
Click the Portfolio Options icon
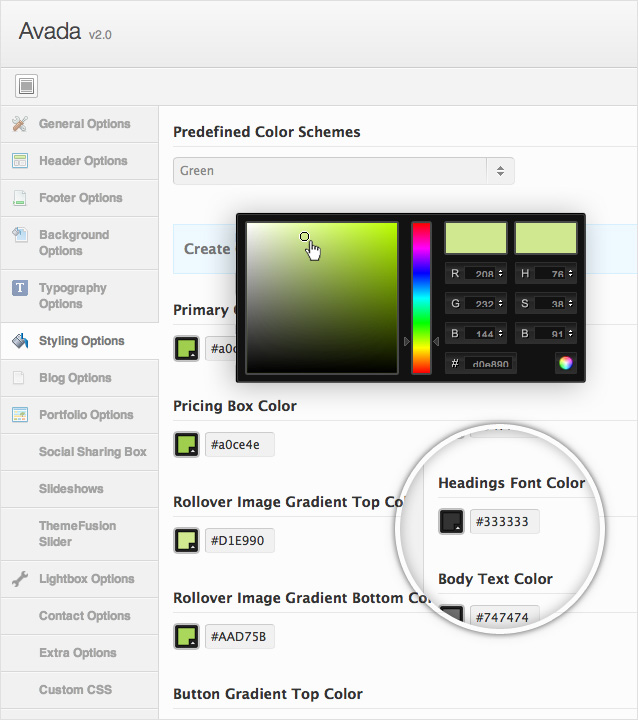20,415
